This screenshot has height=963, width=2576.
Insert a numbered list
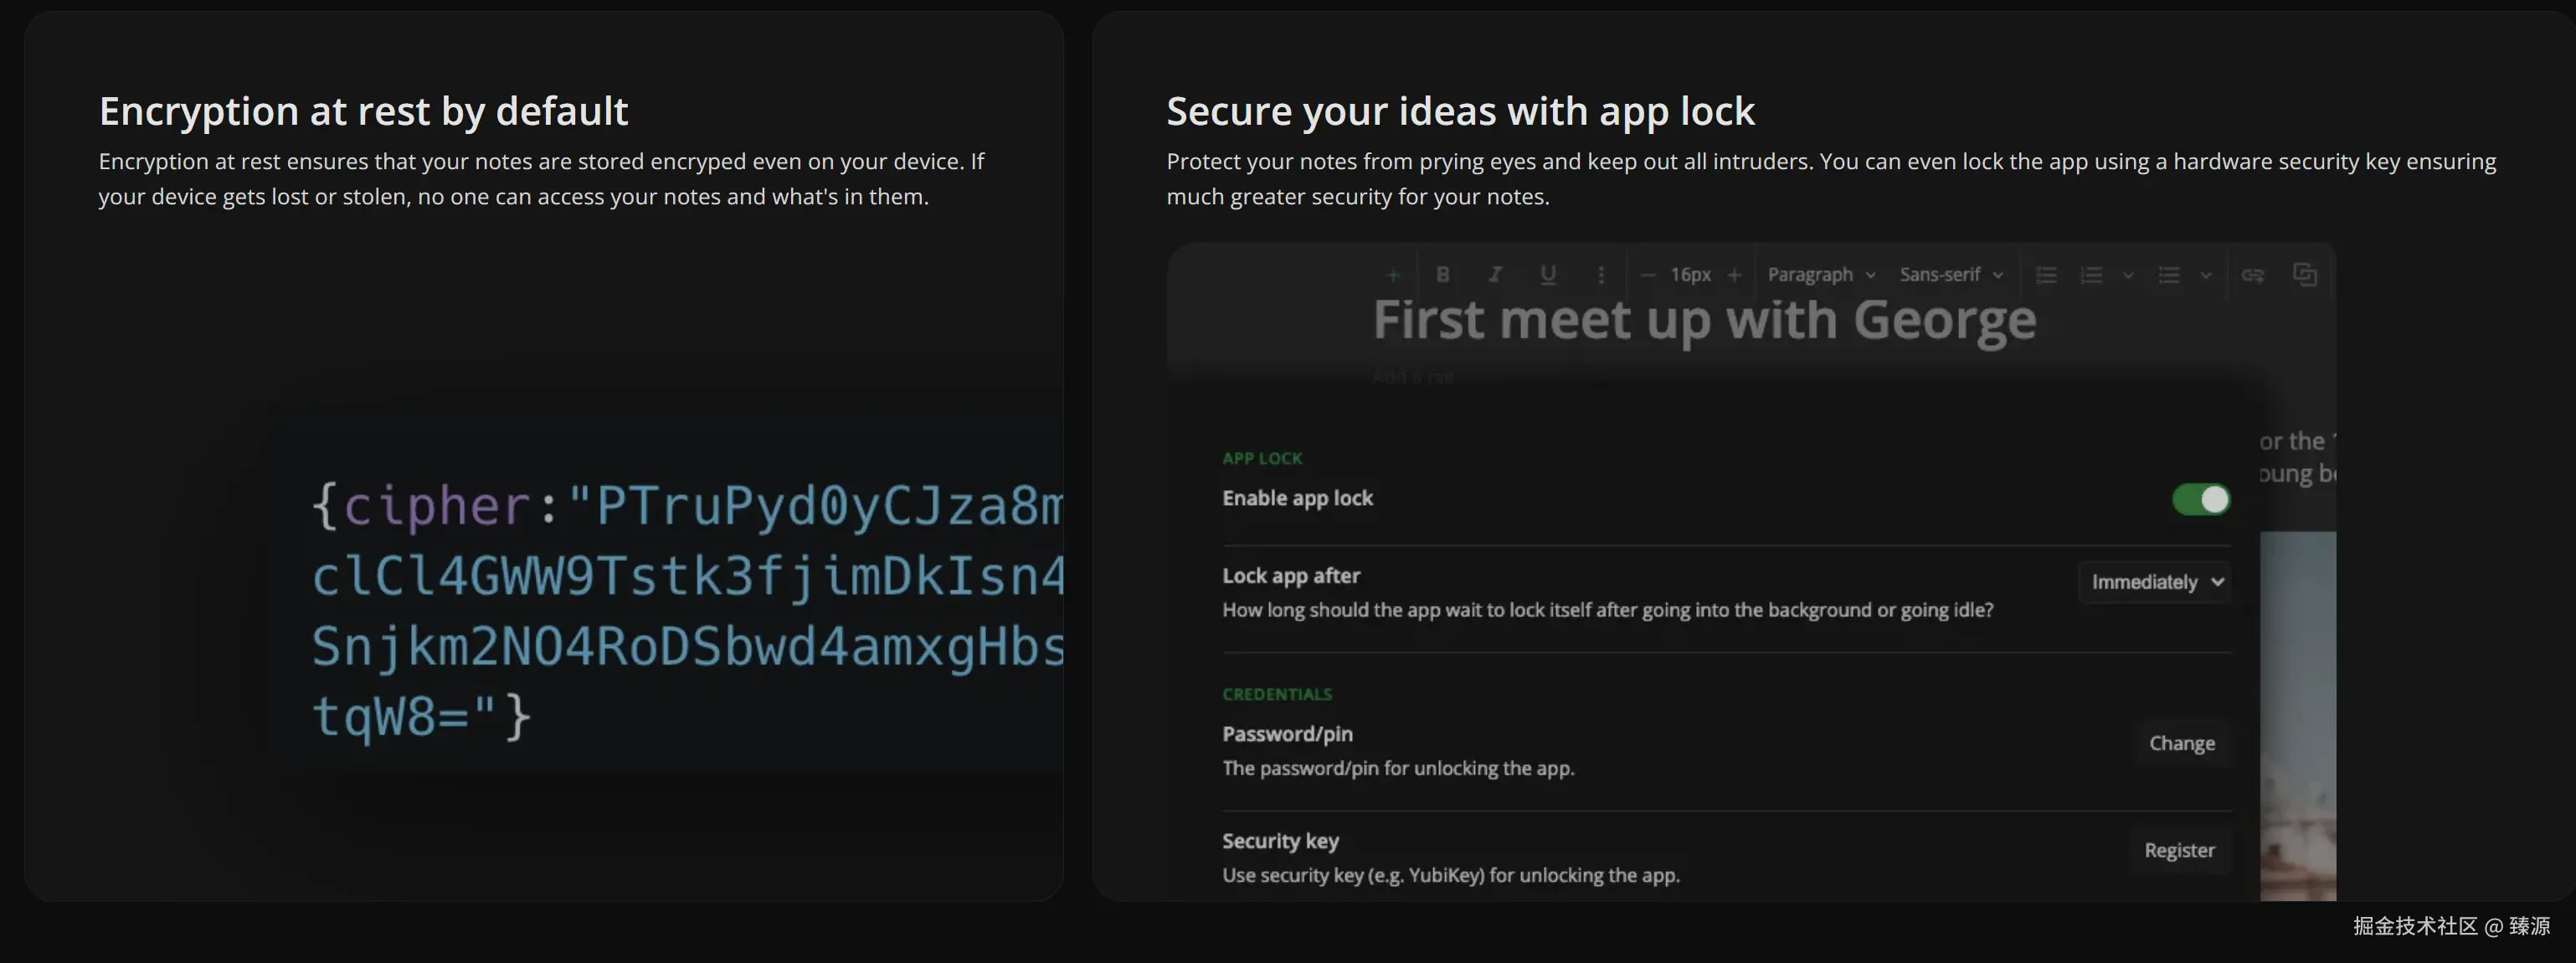2091,275
